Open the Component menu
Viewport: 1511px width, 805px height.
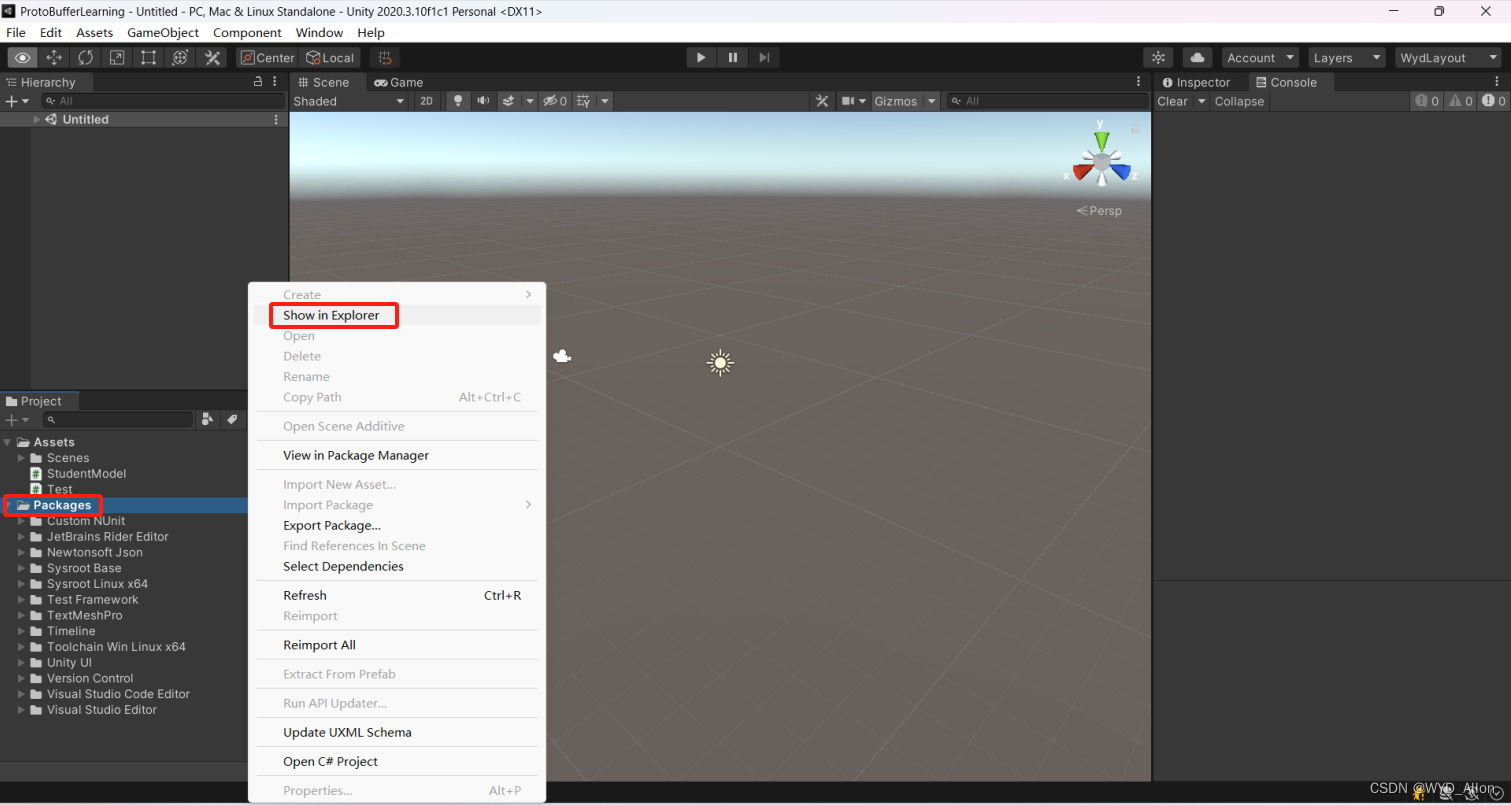(x=247, y=32)
